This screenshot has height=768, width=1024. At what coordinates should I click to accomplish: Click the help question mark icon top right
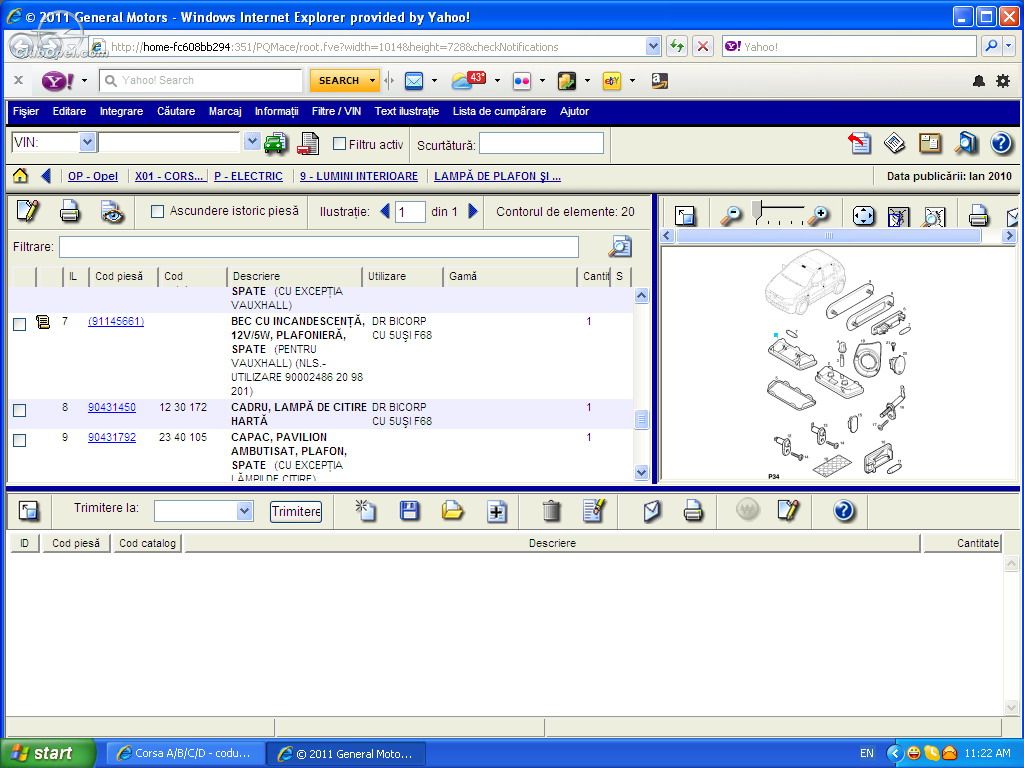click(1001, 143)
